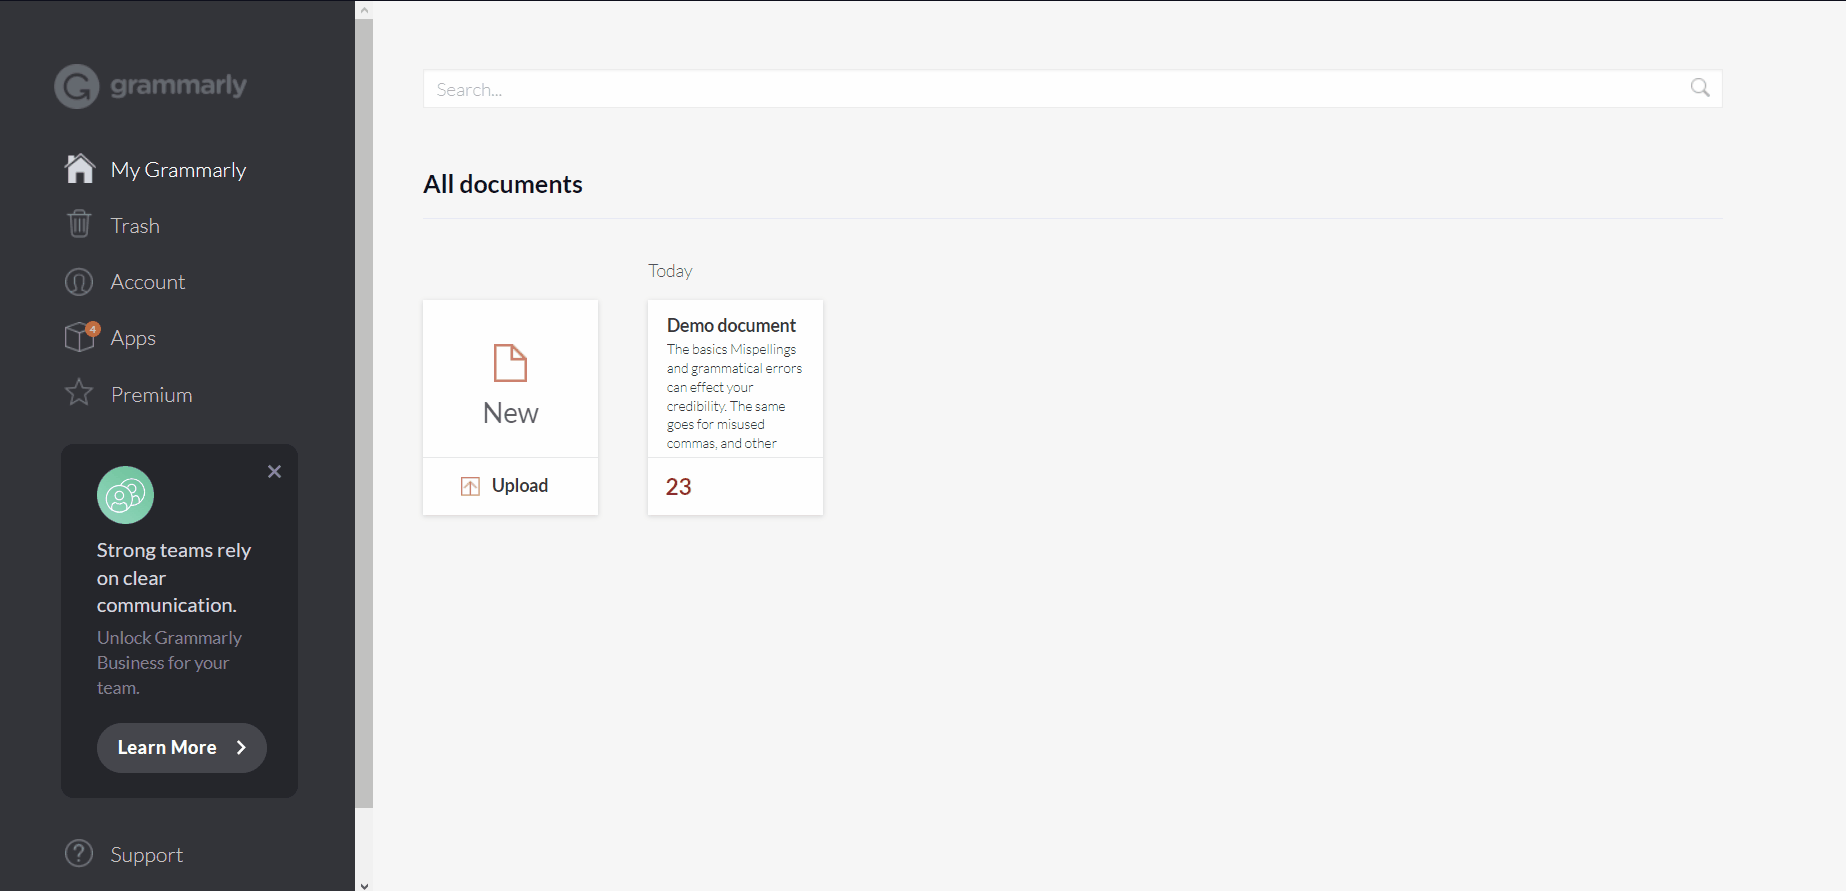Click the sidebar scrollbar down arrow
The width and height of the screenshot is (1846, 891).
click(364, 885)
